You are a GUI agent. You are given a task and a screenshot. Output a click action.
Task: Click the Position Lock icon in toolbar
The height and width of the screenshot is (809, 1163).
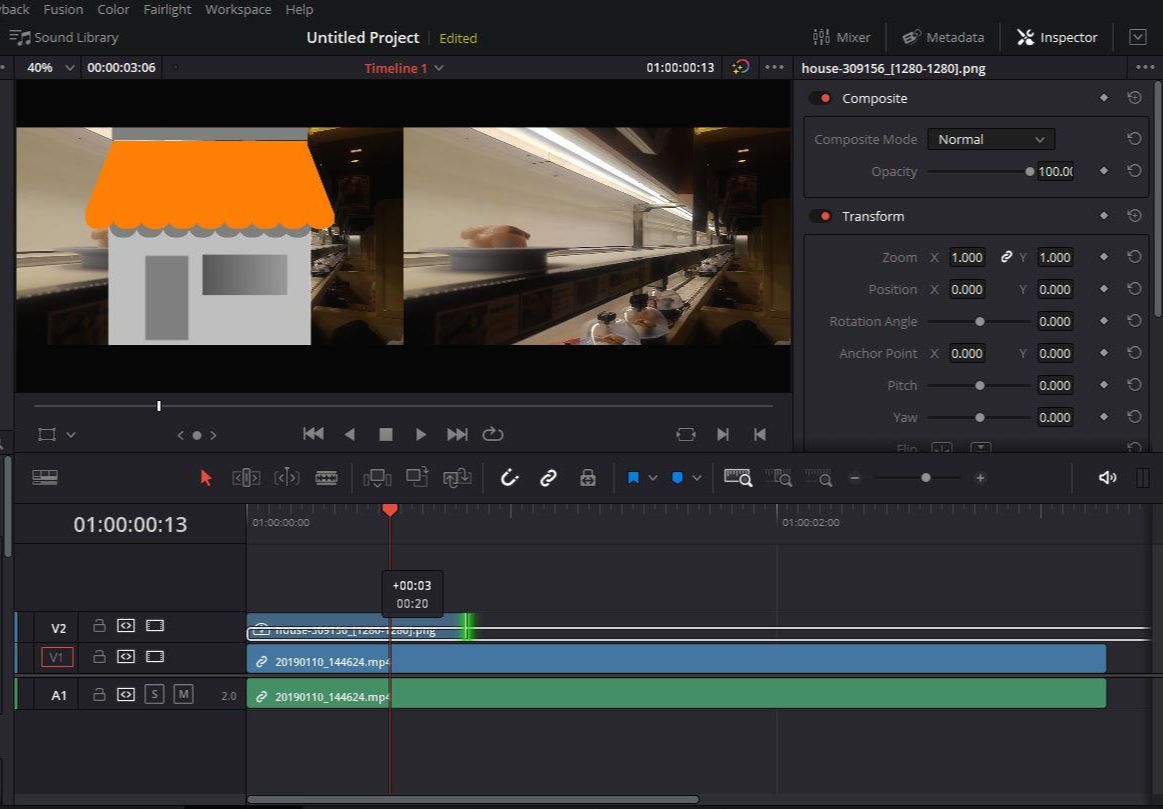click(x=588, y=478)
